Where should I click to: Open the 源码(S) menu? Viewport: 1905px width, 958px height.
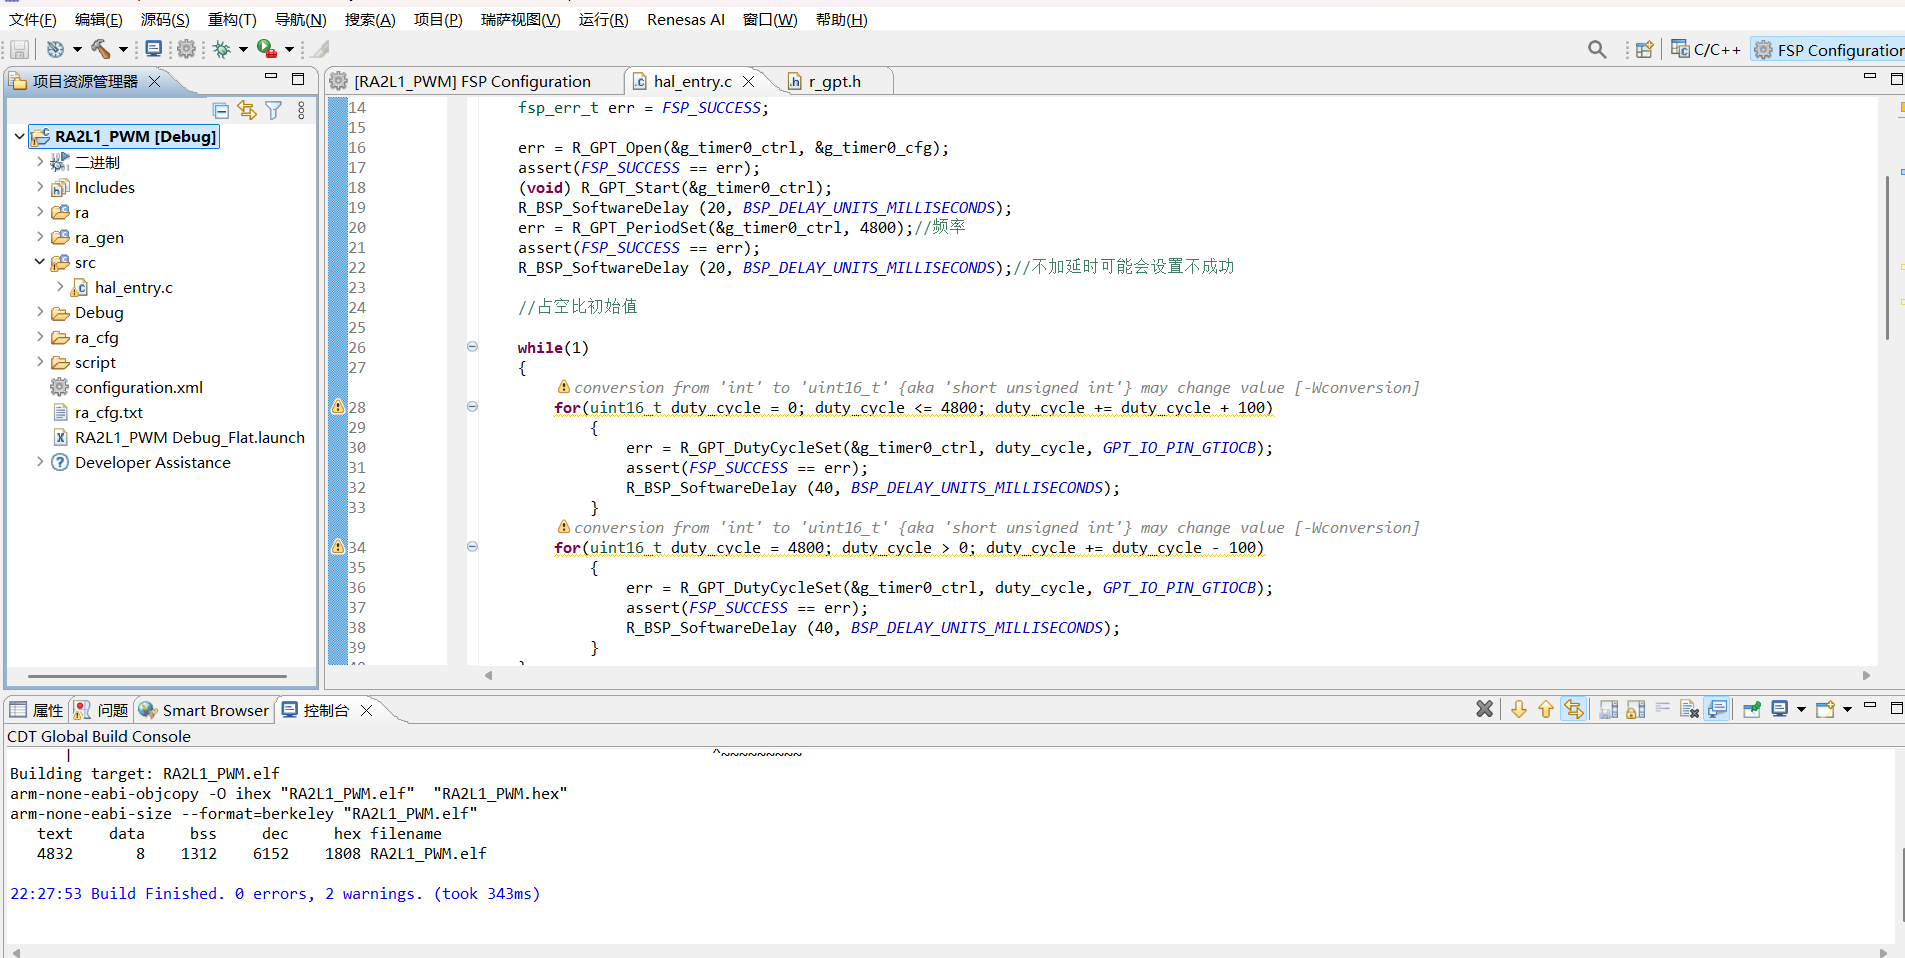[164, 19]
